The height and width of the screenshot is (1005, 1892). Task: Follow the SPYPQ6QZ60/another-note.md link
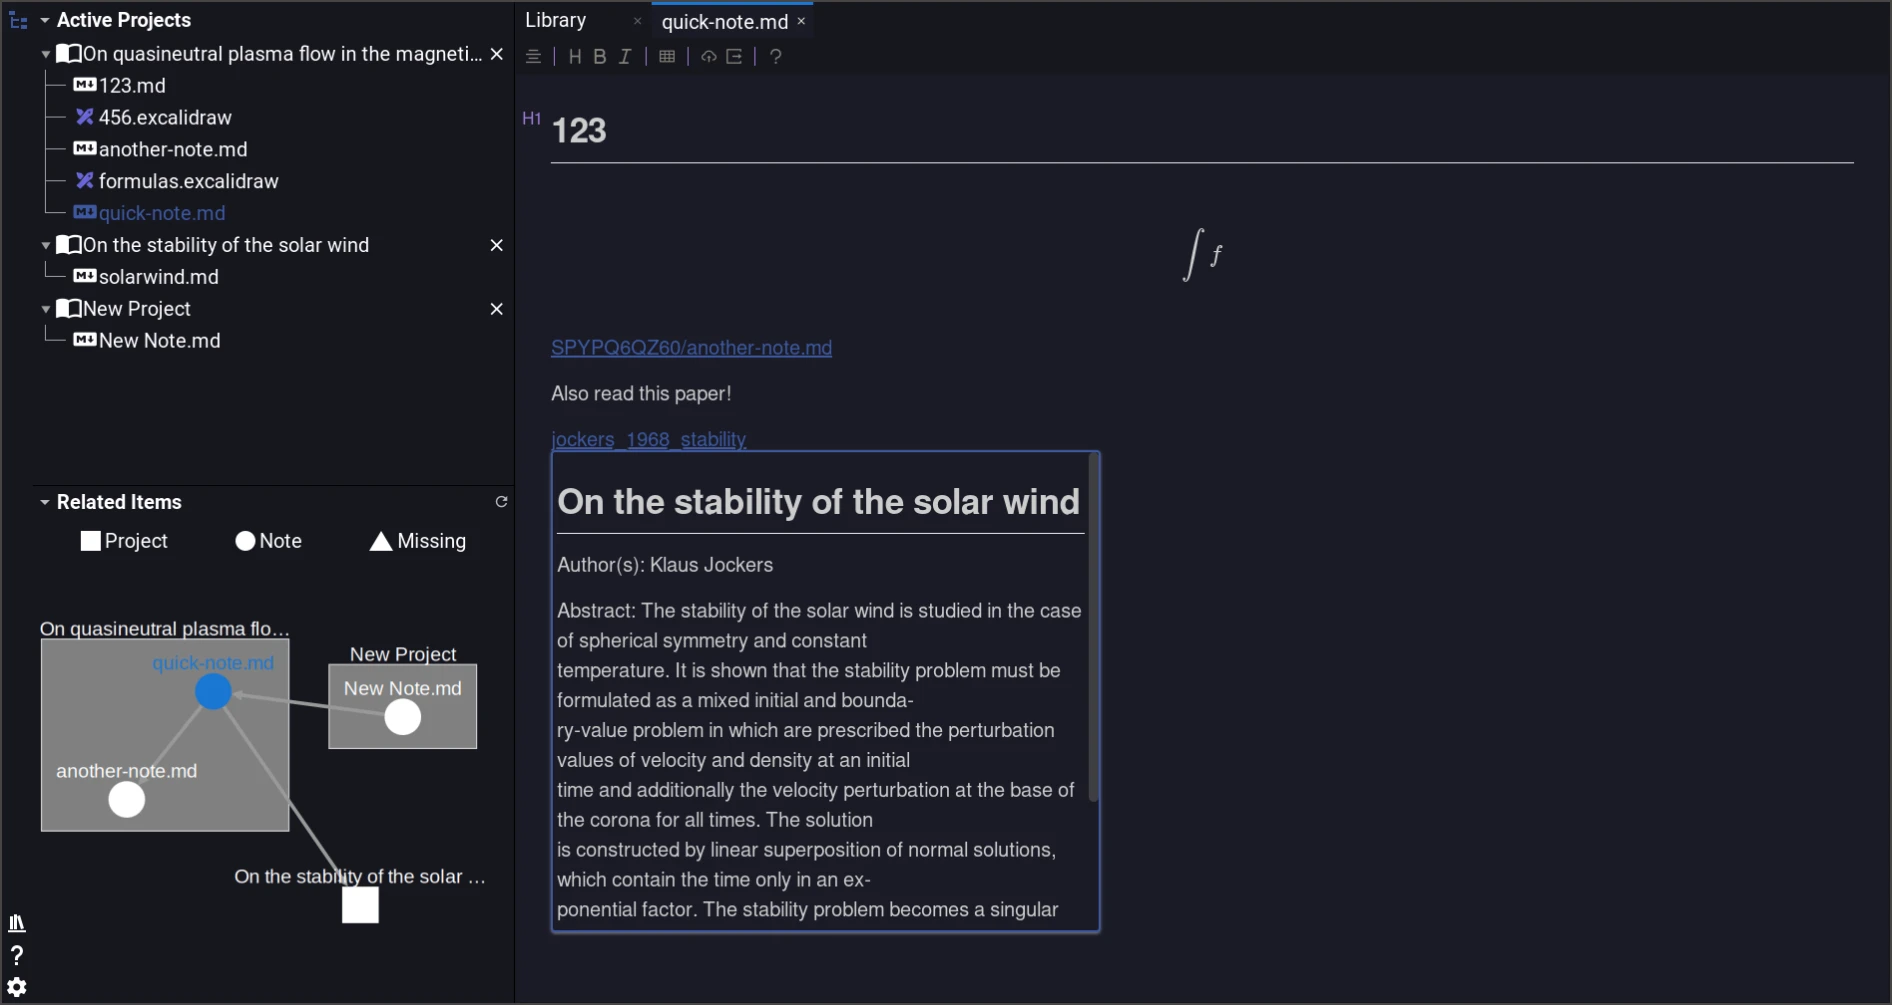tap(691, 348)
